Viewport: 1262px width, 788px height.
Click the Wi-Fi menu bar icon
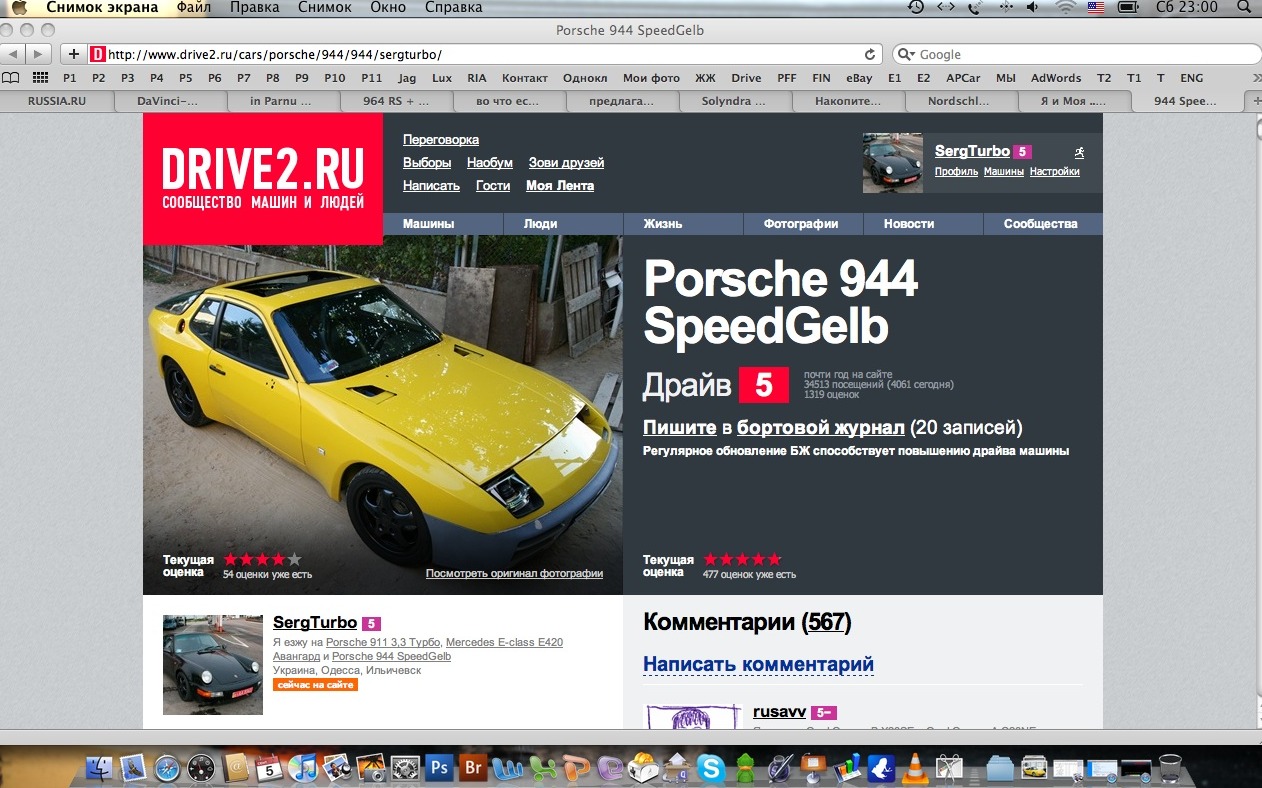(x=1066, y=7)
